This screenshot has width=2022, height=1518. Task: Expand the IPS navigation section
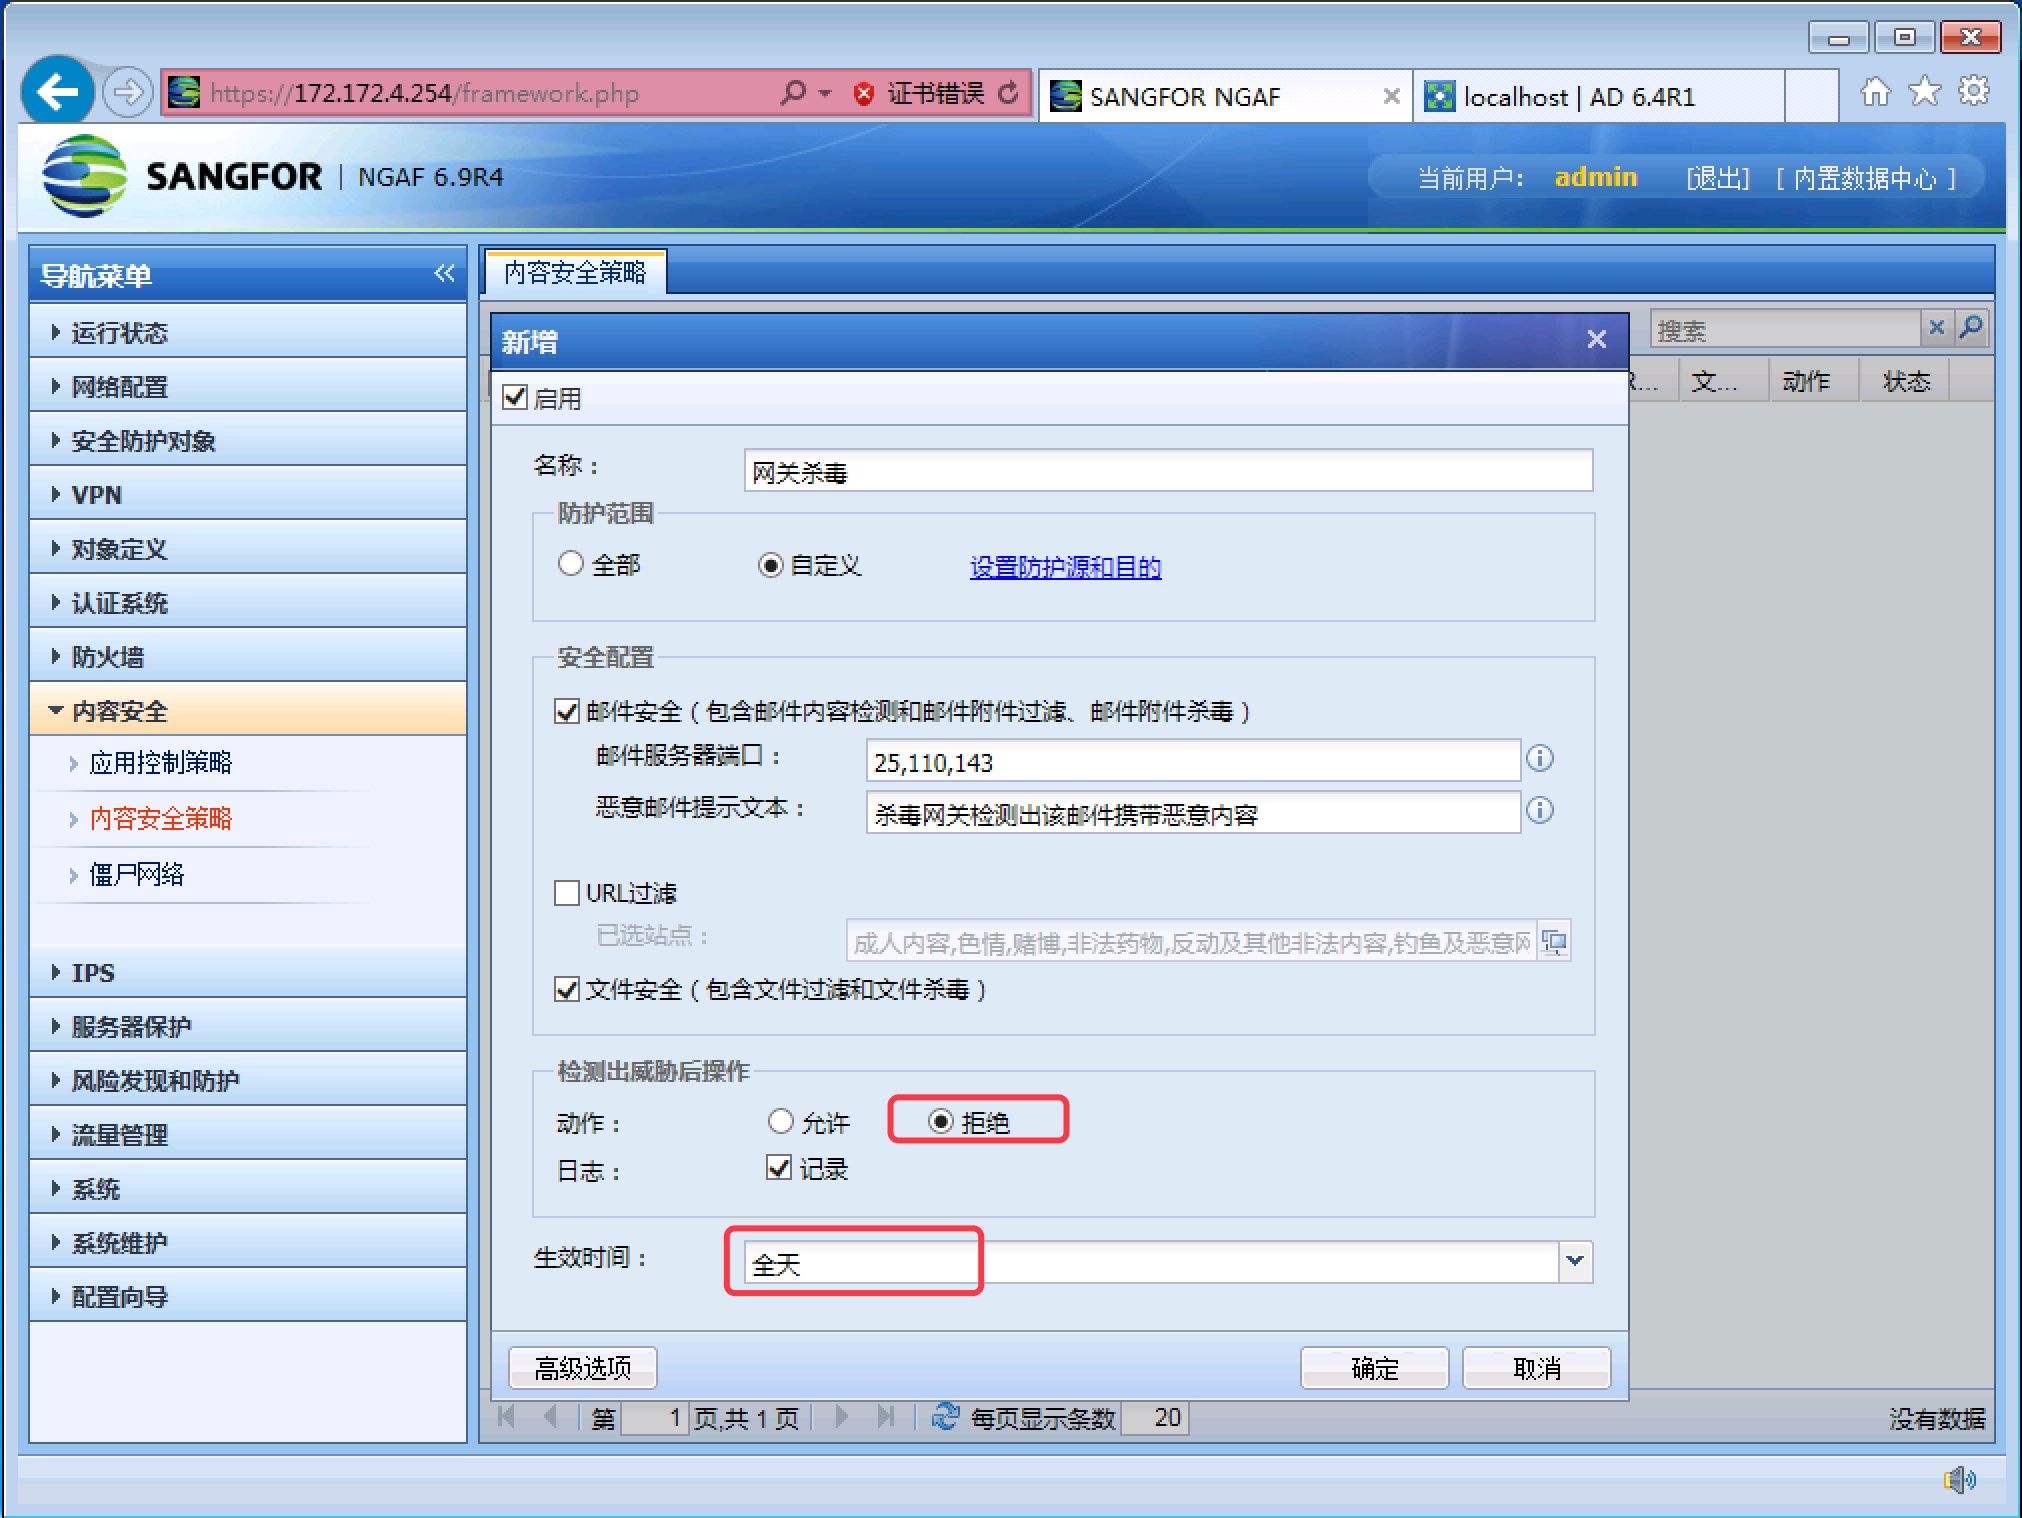point(93,972)
